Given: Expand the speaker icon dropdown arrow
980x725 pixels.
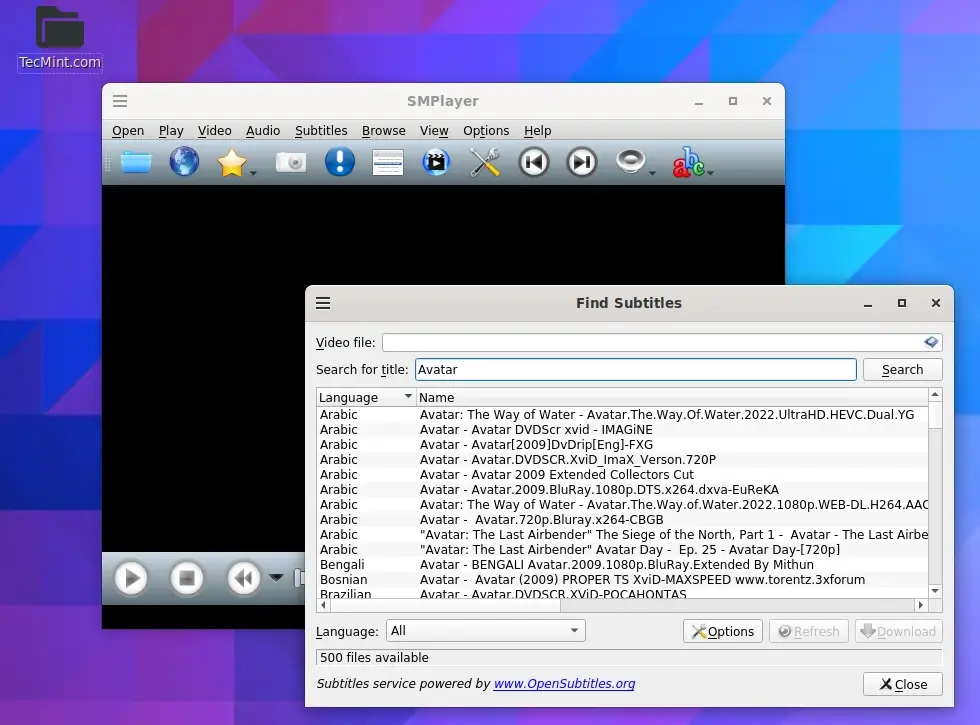Looking at the screenshot, I should click(x=652, y=173).
